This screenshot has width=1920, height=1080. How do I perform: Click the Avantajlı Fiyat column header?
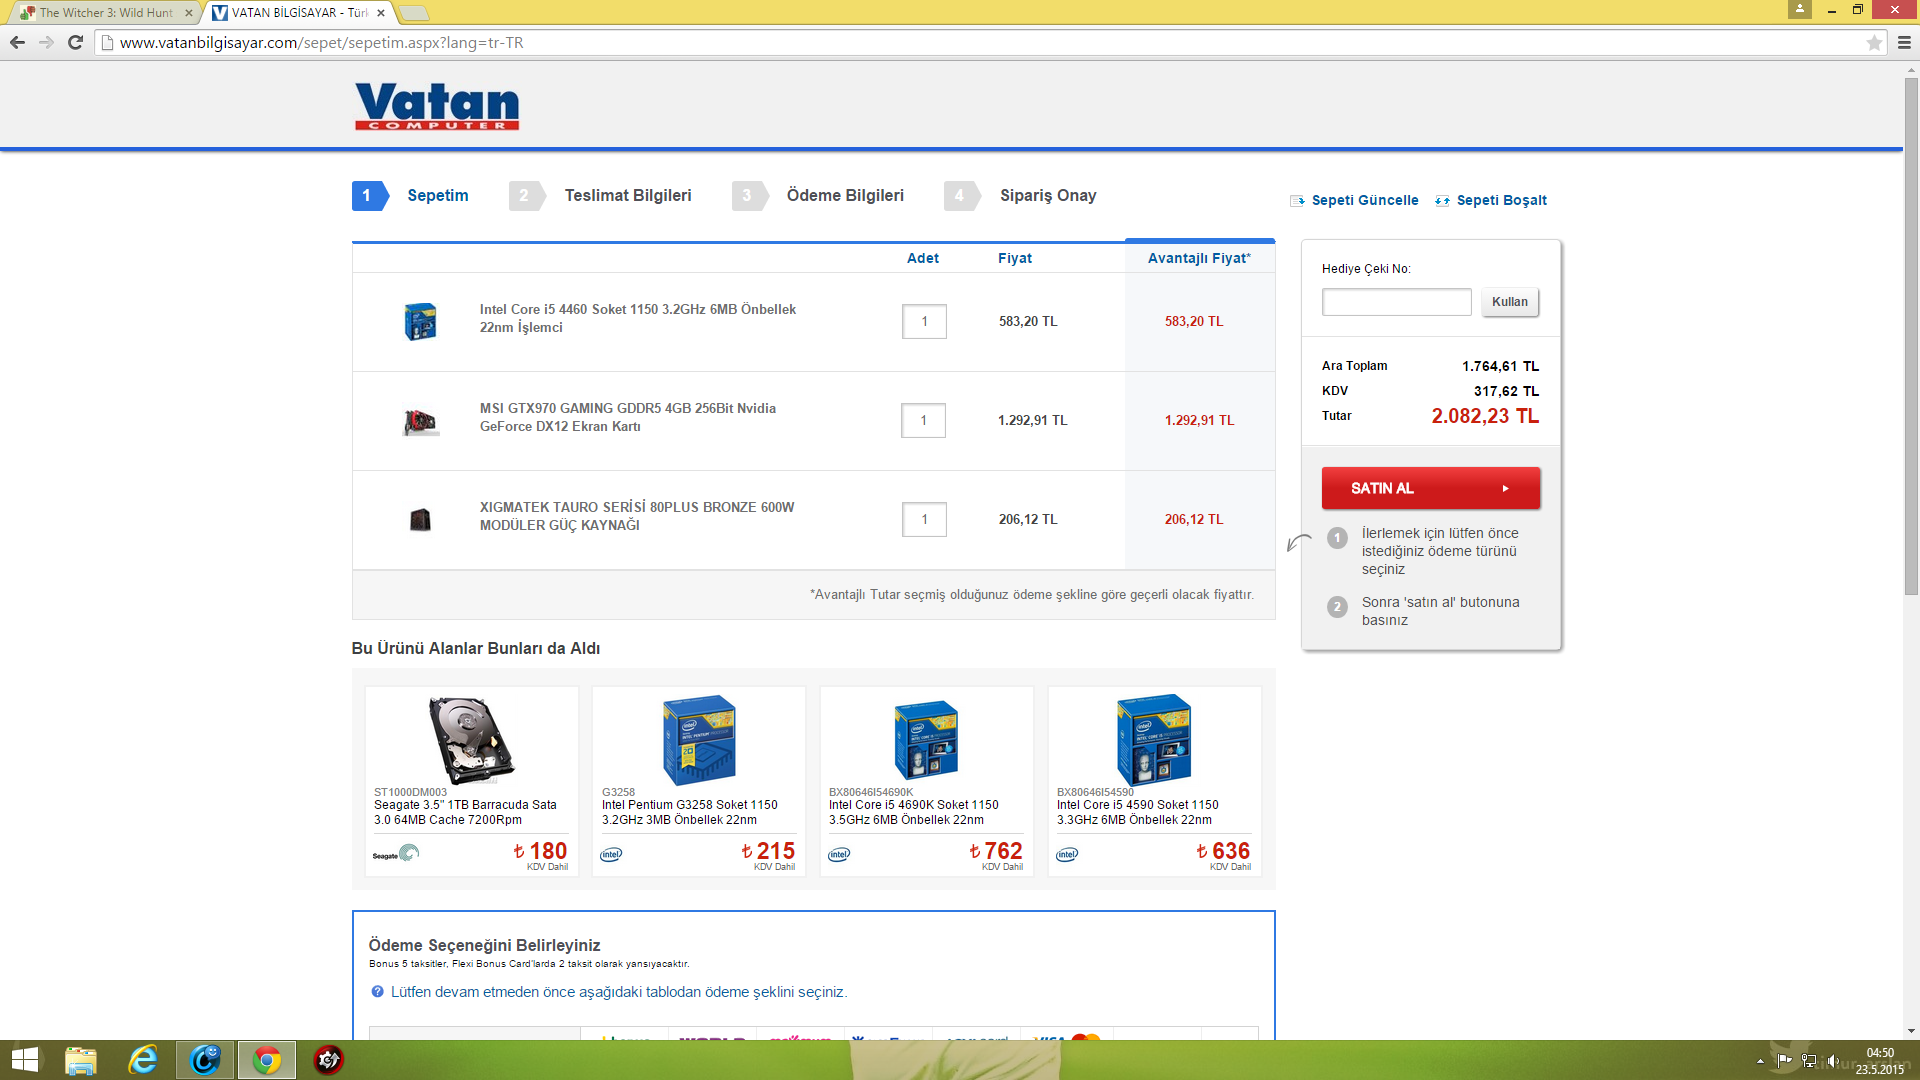1199,258
